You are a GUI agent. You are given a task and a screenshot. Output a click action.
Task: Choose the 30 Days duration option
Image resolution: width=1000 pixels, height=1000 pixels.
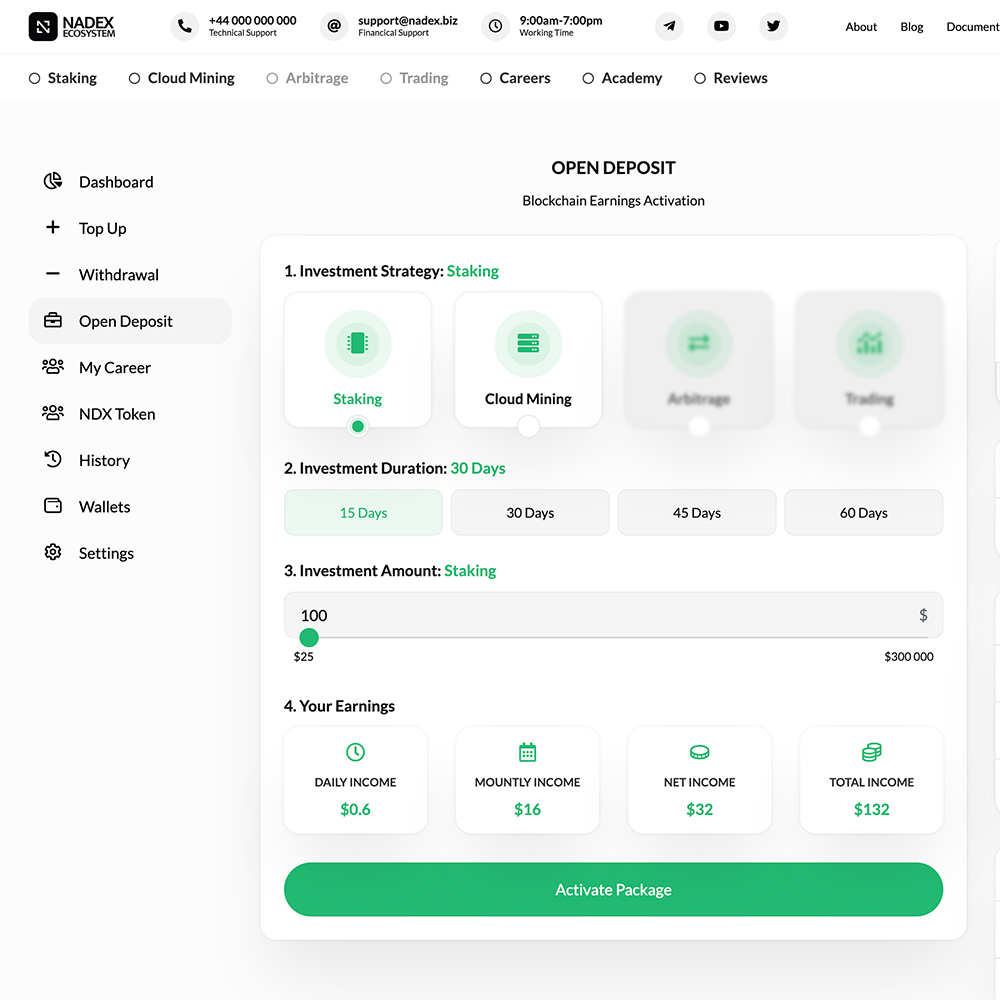click(x=530, y=513)
